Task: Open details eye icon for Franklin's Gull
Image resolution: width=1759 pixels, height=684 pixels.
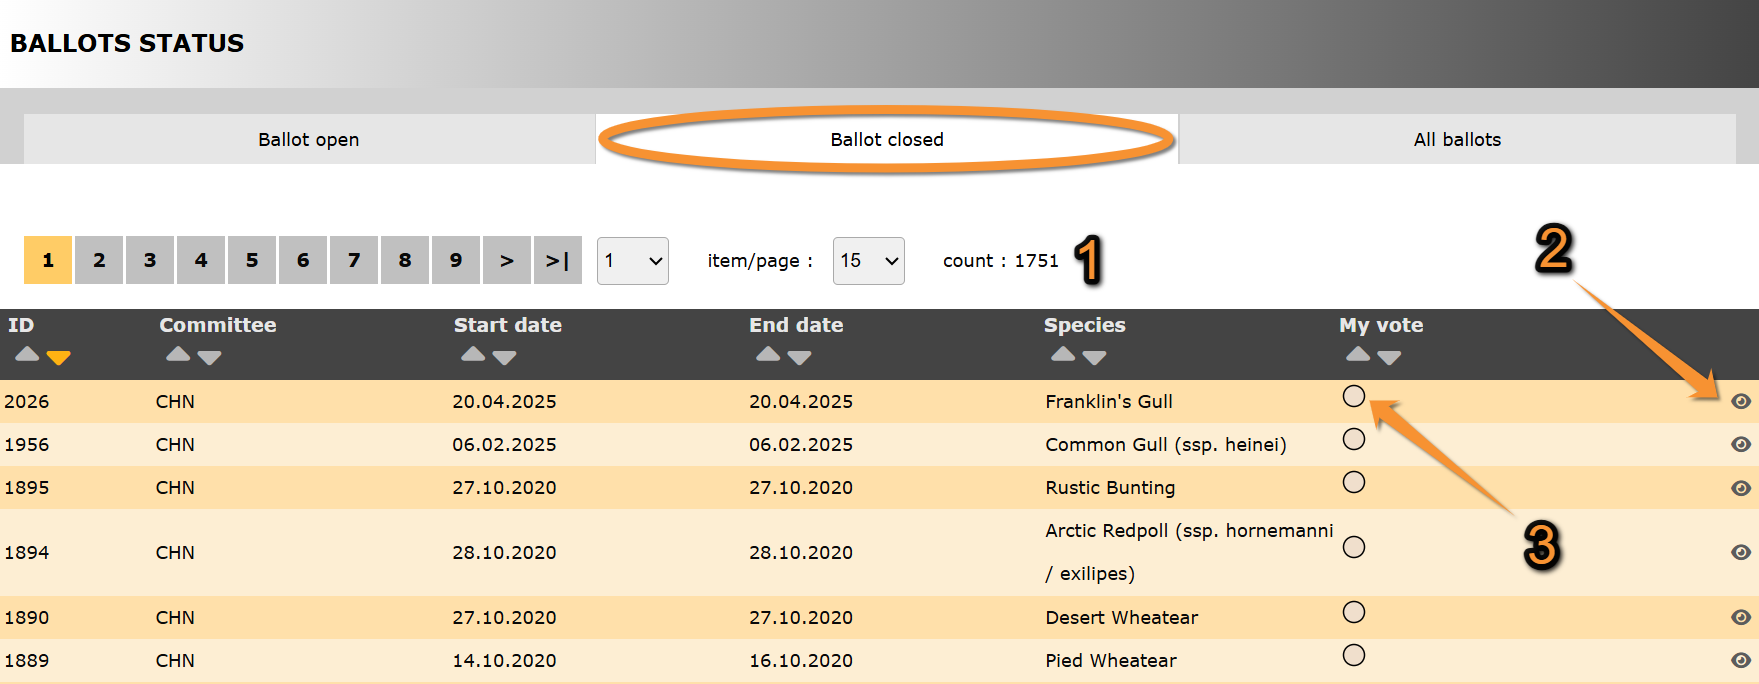Action: (x=1740, y=401)
